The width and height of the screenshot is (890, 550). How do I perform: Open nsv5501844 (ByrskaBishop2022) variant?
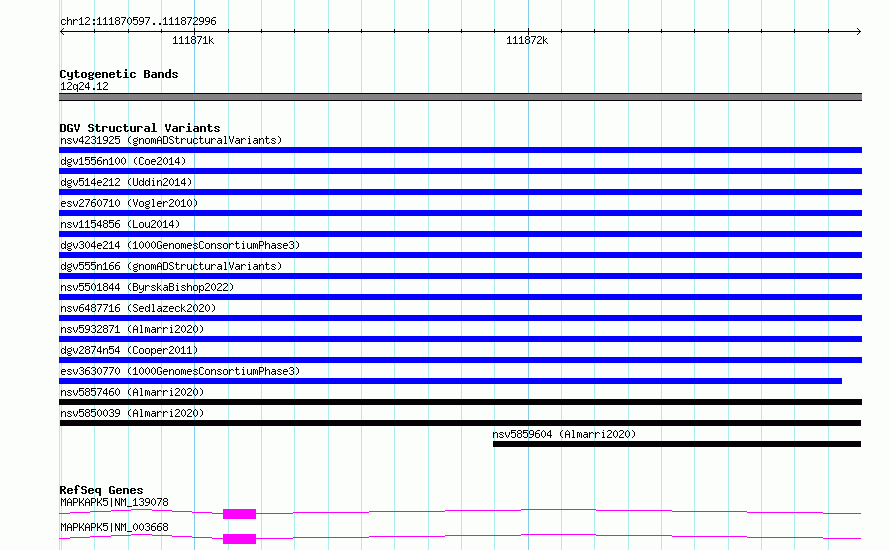point(147,287)
